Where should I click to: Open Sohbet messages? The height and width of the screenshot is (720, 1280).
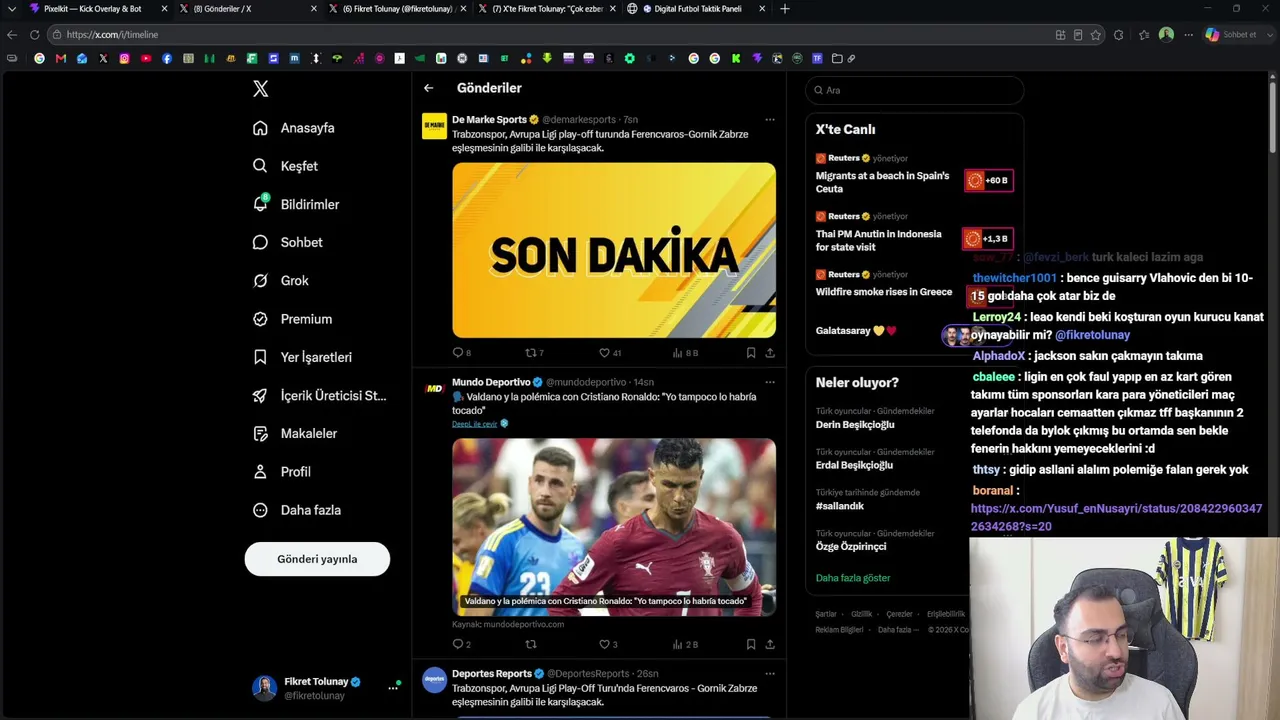(287, 242)
